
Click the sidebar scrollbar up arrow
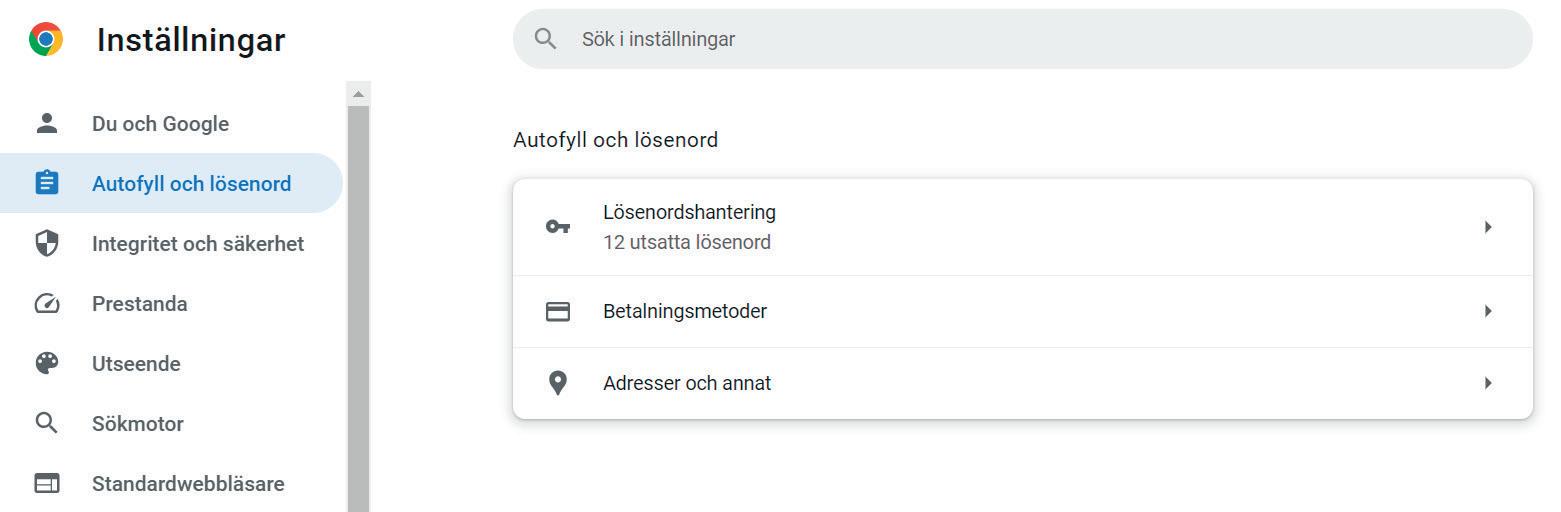[358, 93]
